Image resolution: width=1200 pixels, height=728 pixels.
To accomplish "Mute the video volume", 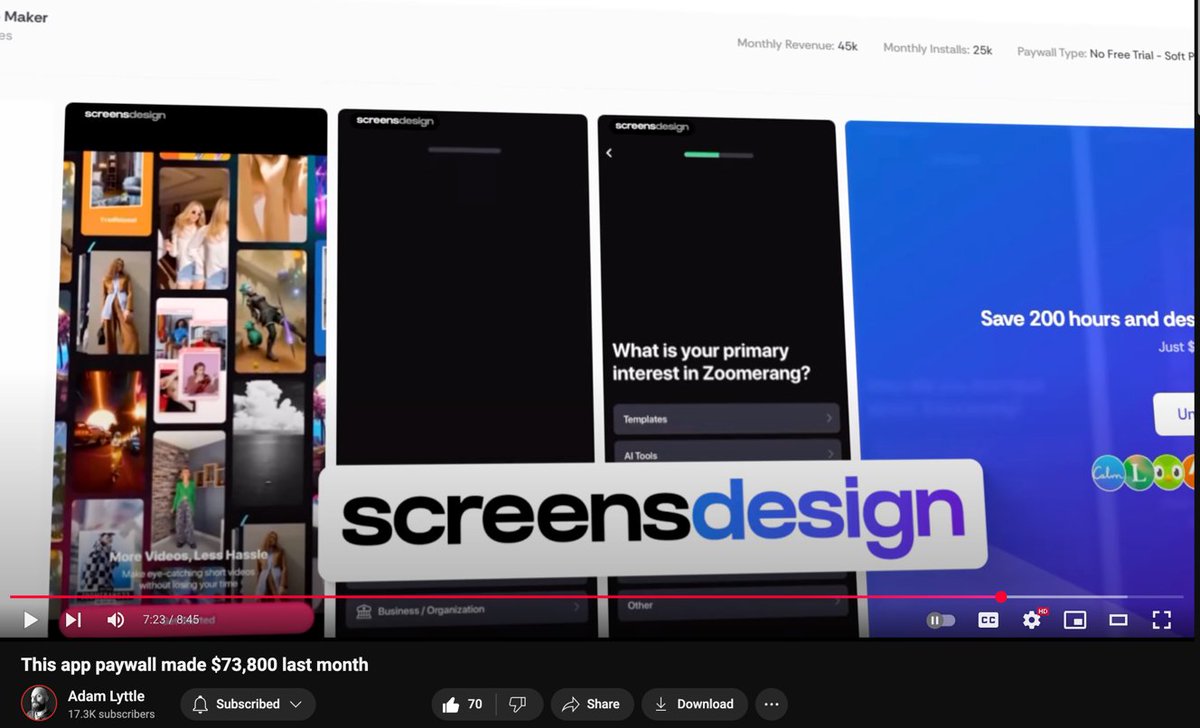I will 116,620.
